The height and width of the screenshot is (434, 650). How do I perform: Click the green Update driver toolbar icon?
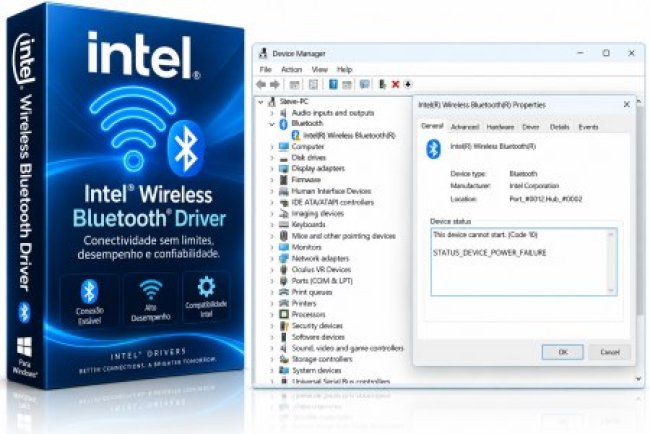click(382, 85)
